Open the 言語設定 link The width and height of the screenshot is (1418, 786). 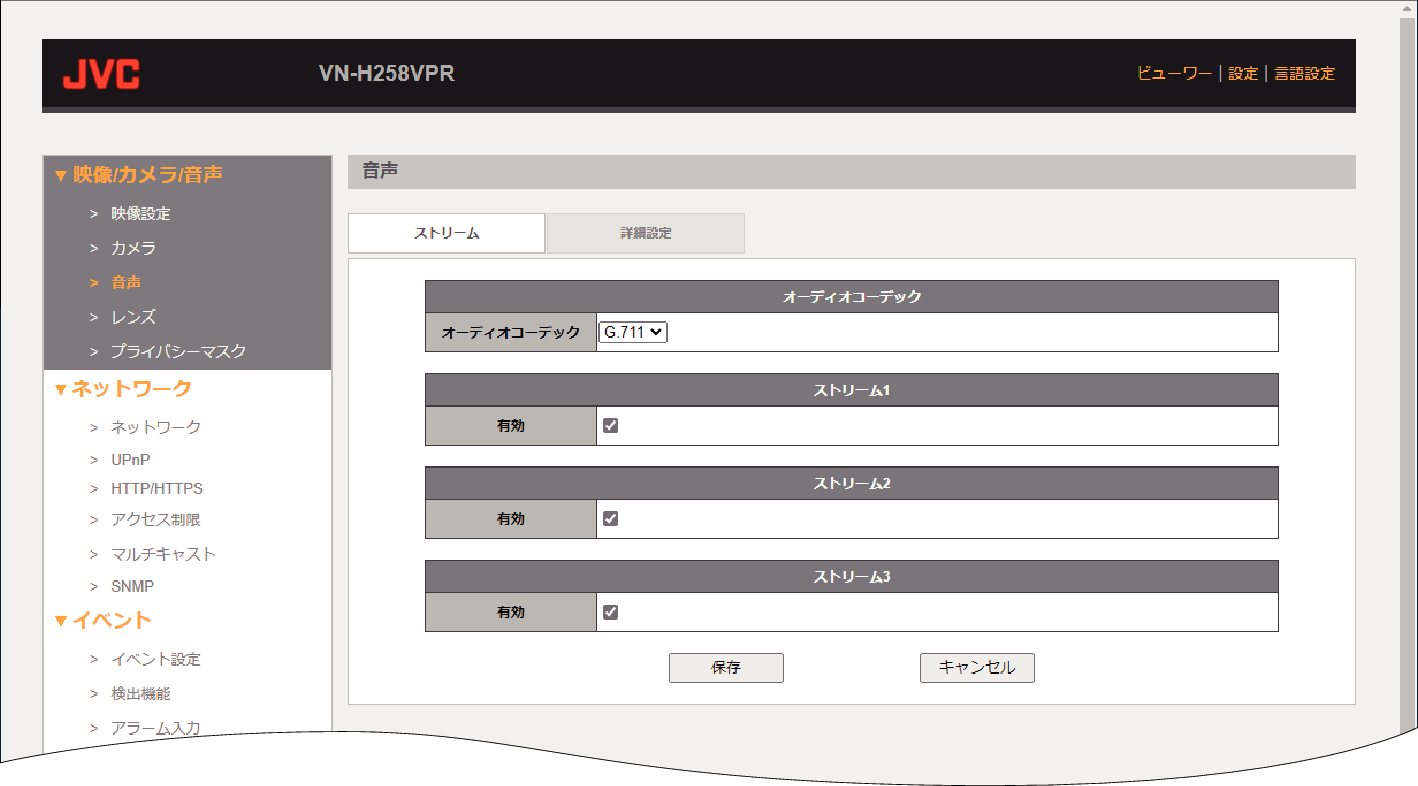1304,73
